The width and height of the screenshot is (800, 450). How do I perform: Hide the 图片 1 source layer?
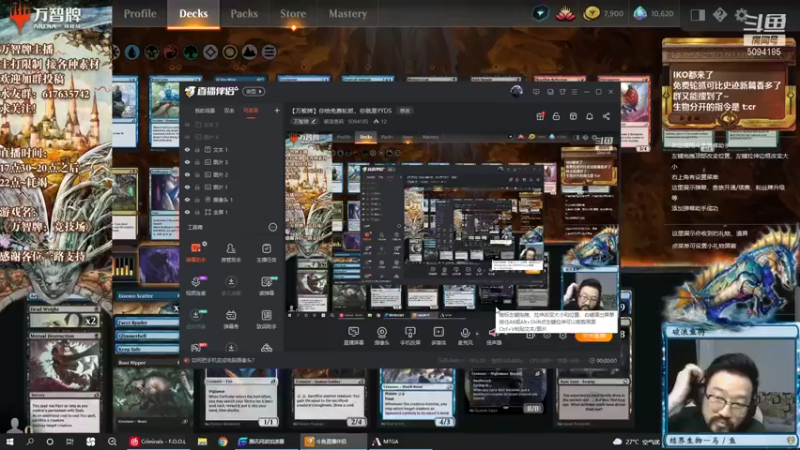(x=187, y=187)
